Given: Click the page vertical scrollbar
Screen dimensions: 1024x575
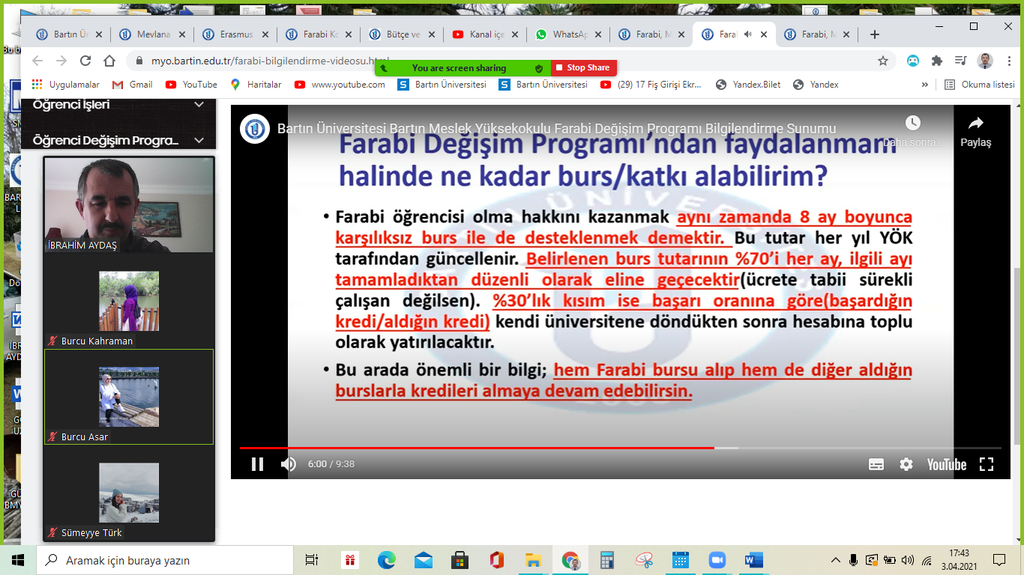Looking at the screenshot, I should click(x=1017, y=357).
